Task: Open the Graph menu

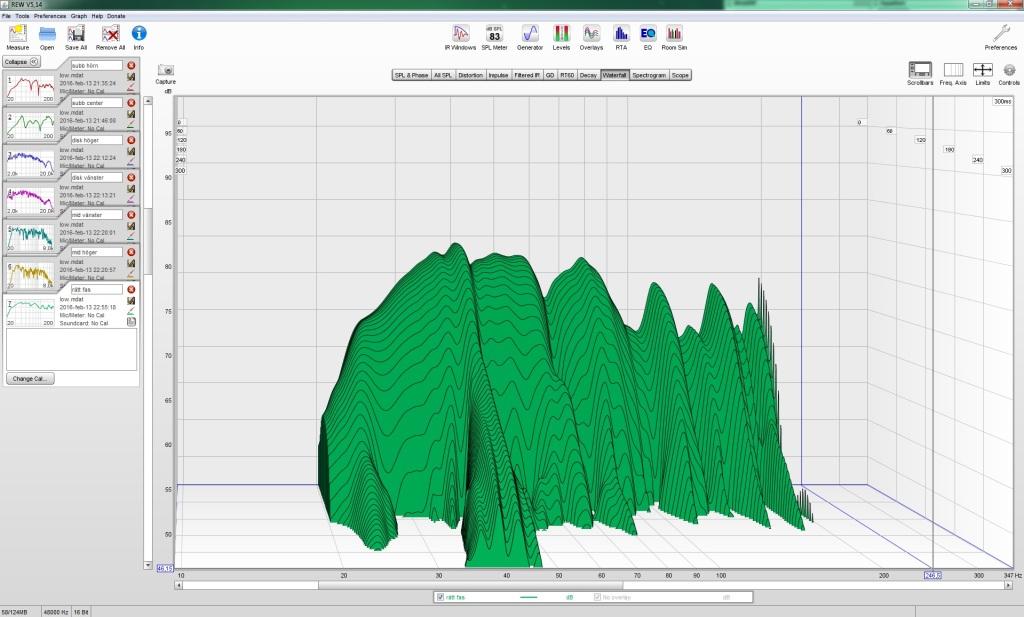Action: click(x=79, y=16)
